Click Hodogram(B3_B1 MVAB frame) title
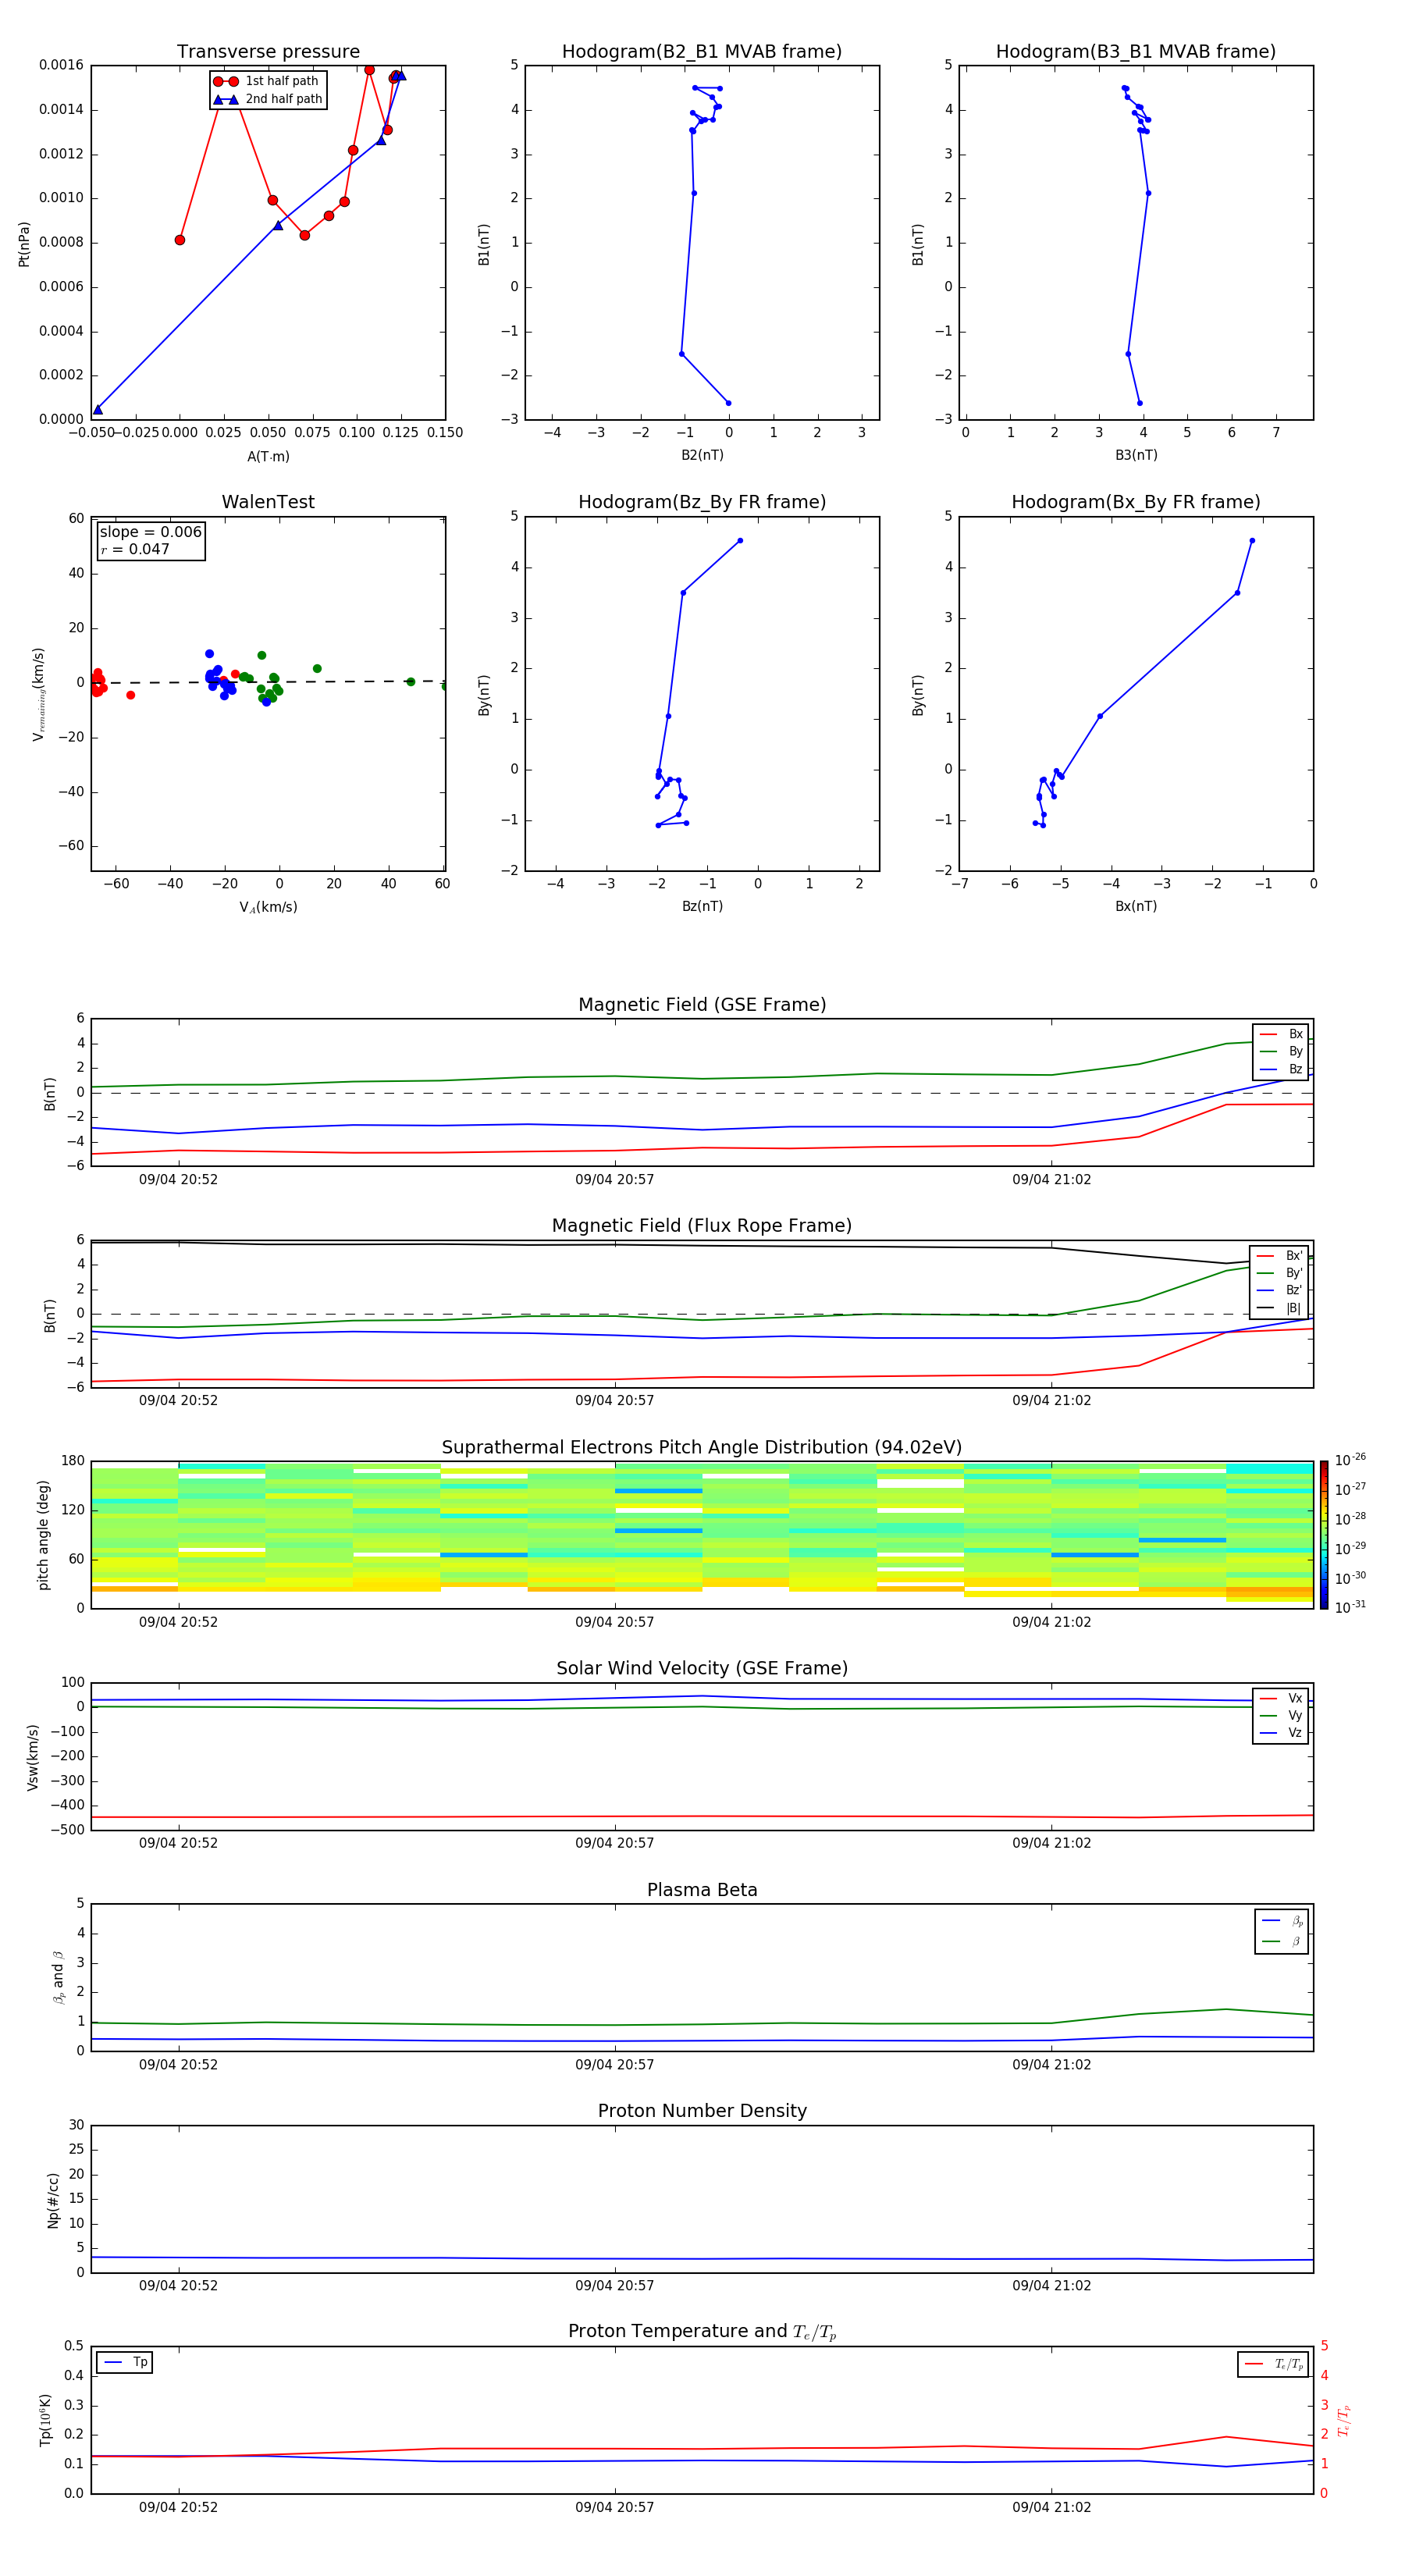 [1136, 51]
